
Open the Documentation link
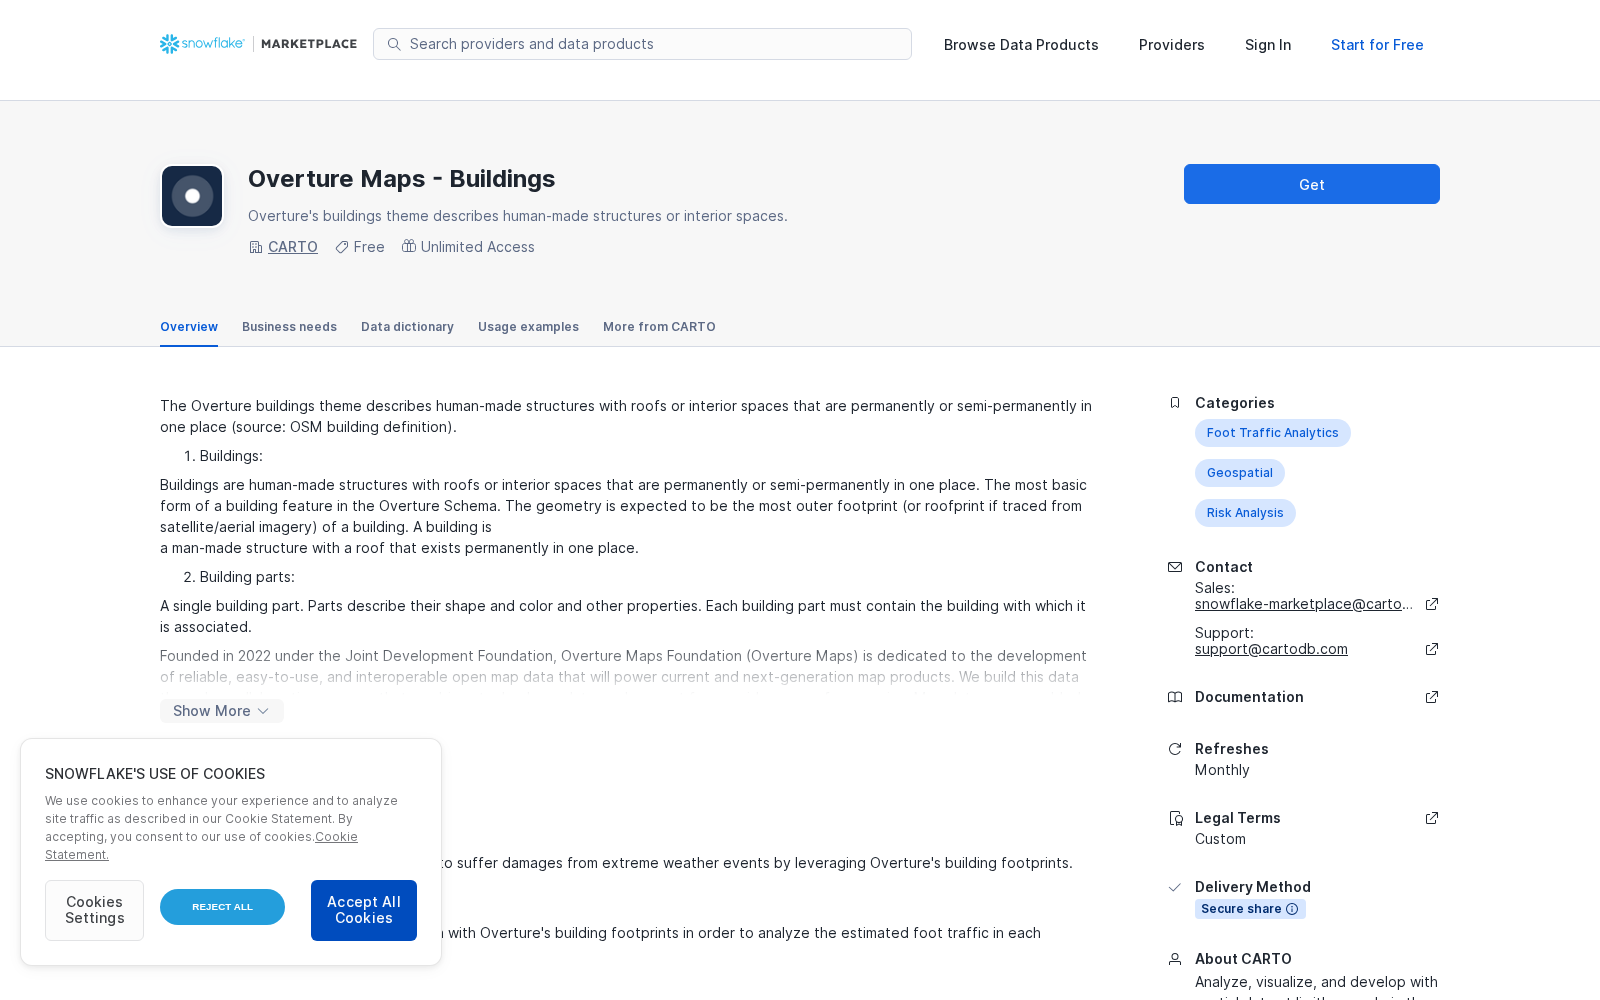tap(1249, 697)
